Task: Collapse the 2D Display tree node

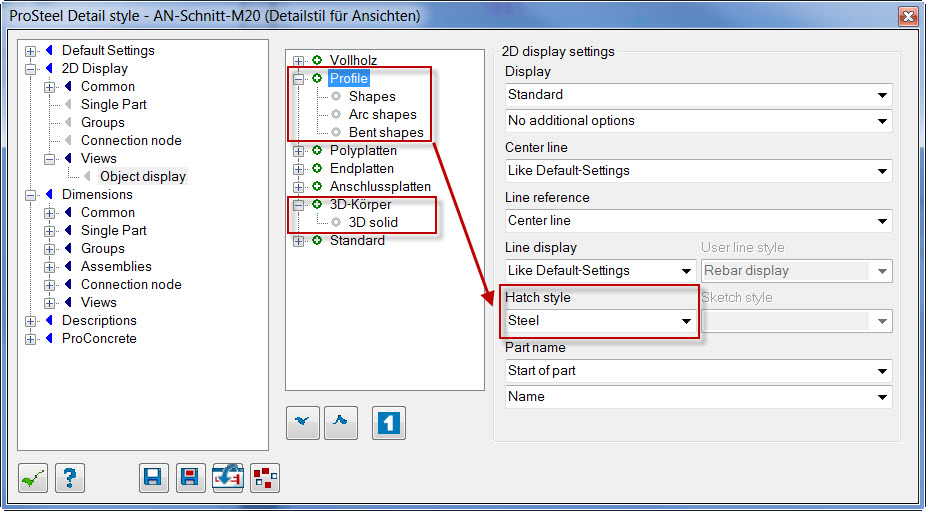Action: tap(30, 69)
